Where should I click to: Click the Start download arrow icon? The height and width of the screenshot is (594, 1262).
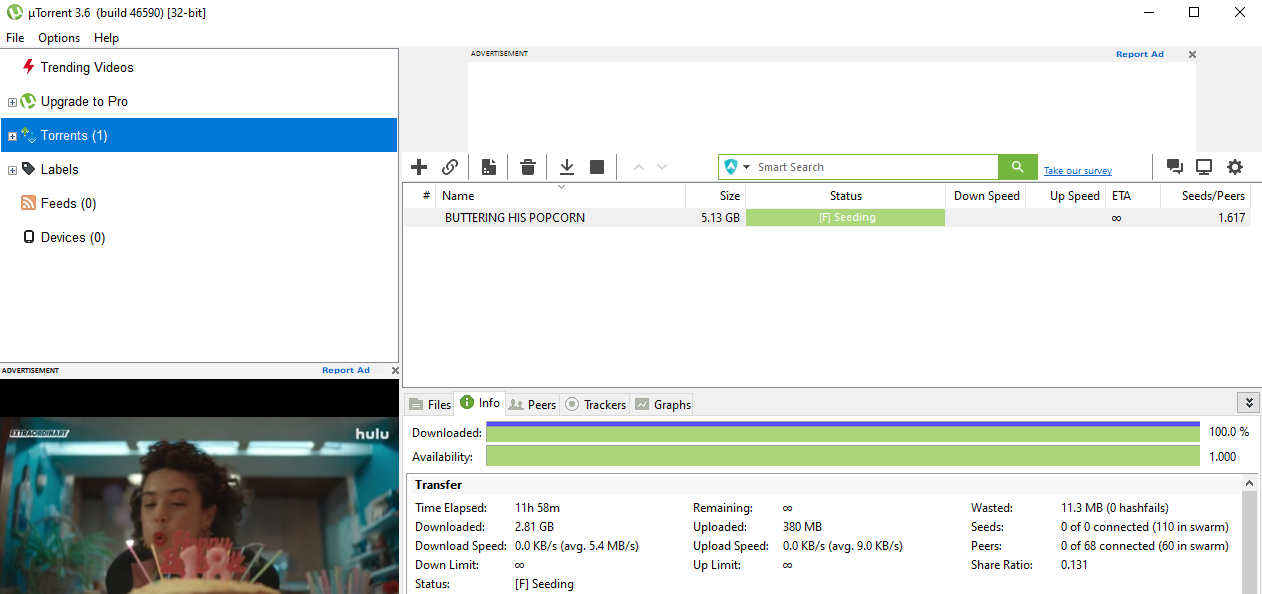click(x=566, y=167)
